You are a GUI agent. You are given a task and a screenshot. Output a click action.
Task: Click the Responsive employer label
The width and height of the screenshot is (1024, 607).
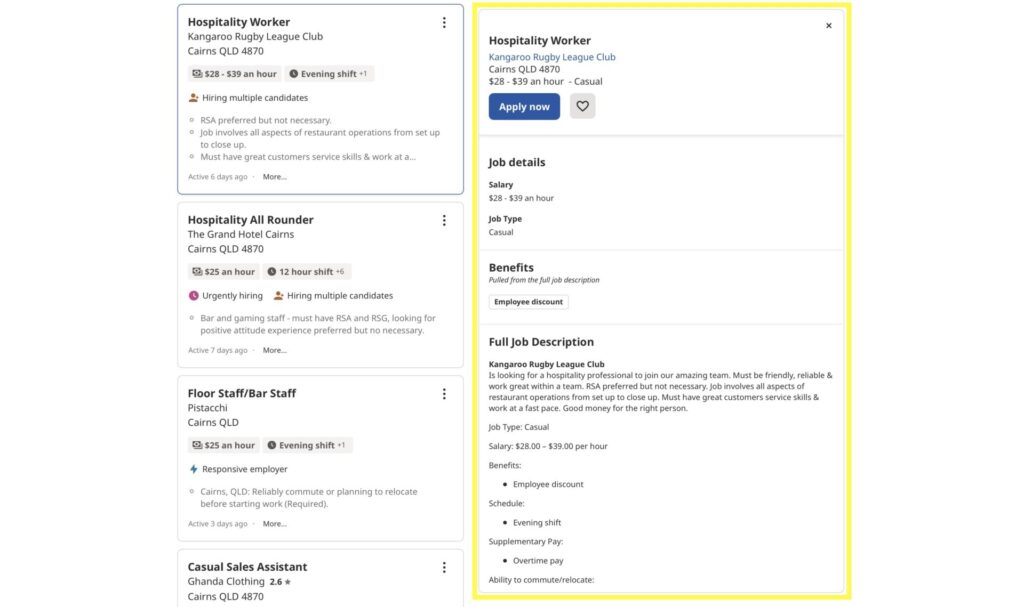click(x=238, y=469)
